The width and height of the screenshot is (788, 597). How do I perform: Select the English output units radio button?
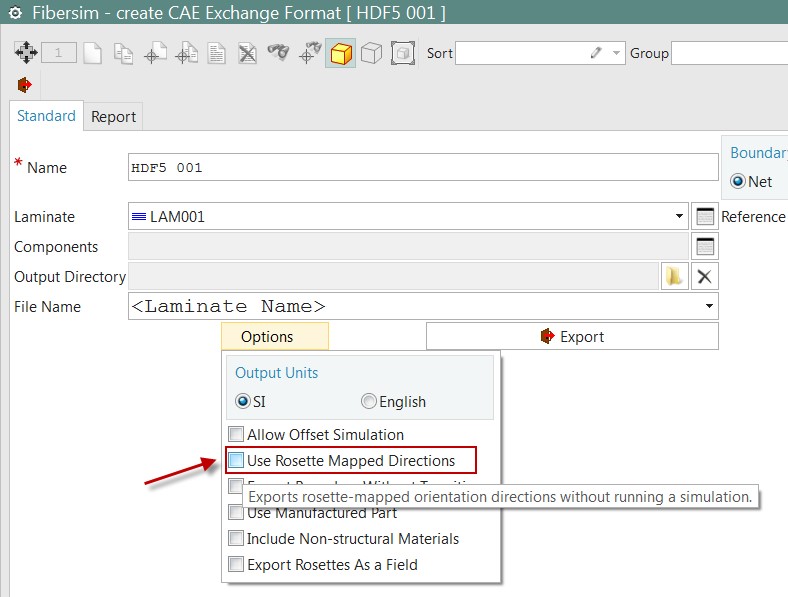[369, 402]
